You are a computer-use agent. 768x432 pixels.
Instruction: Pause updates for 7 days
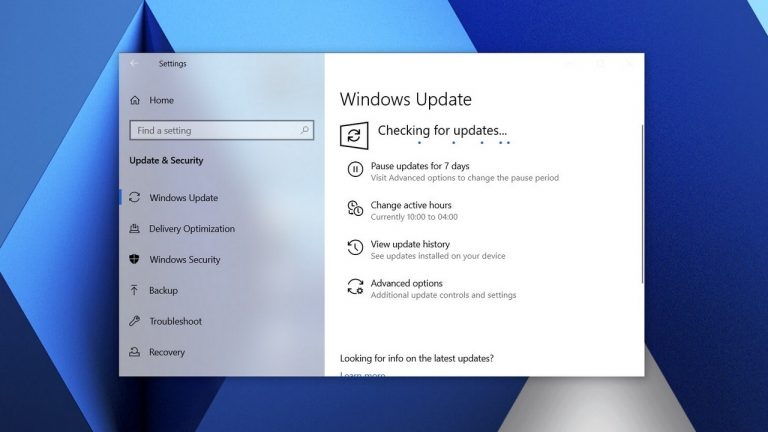pyautogui.click(x=420, y=166)
